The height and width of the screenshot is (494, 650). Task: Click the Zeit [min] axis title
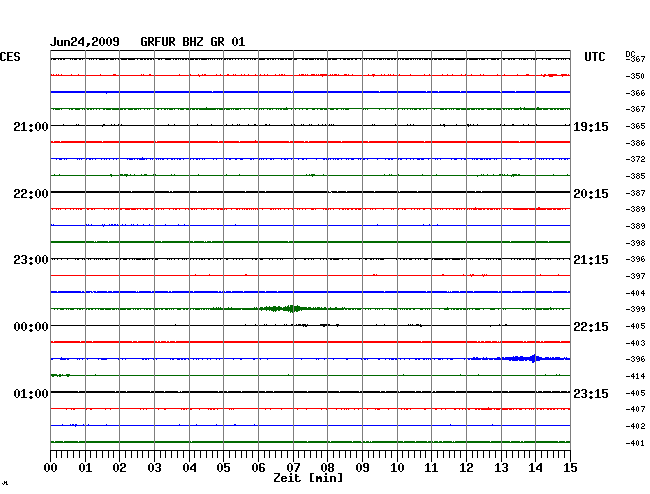point(308,478)
